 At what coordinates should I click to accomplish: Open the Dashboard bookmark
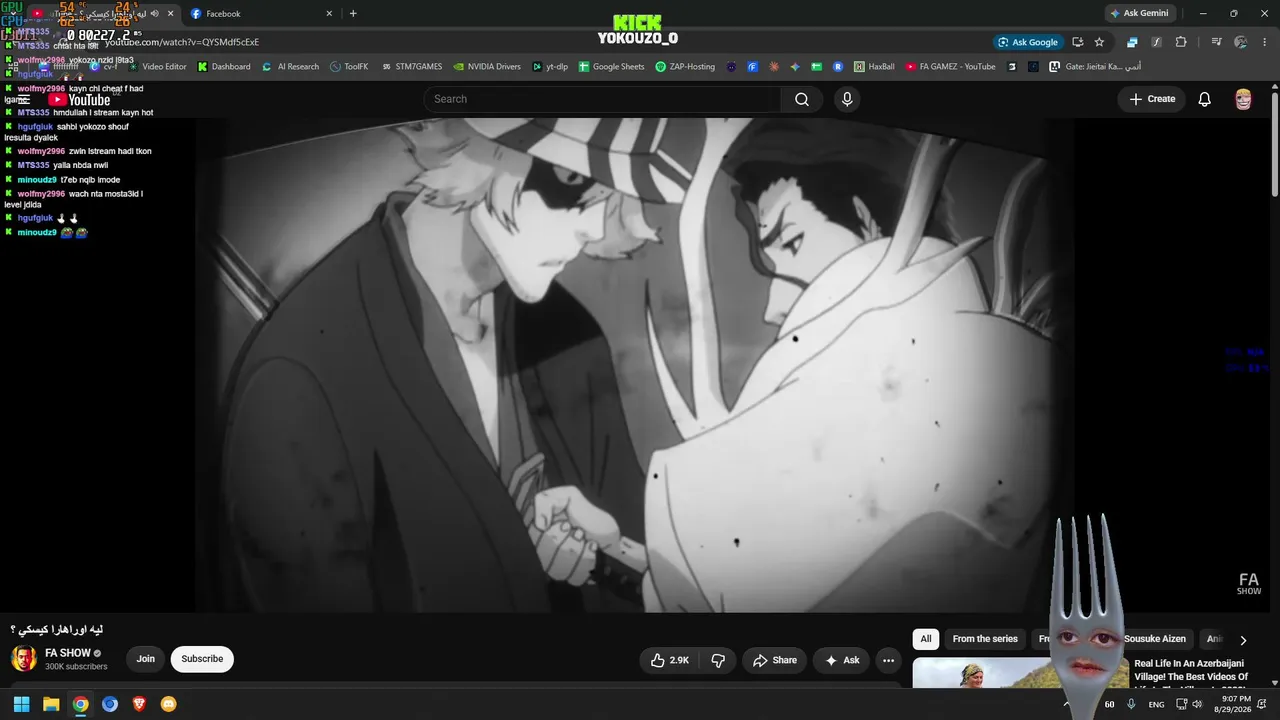click(224, 67)
